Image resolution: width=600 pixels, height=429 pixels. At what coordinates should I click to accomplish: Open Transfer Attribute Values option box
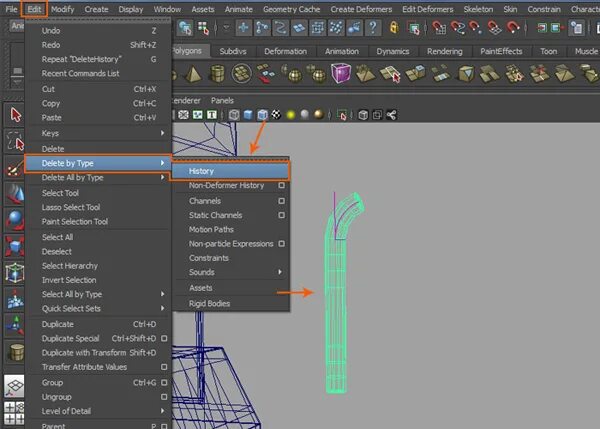coord(164,367)
